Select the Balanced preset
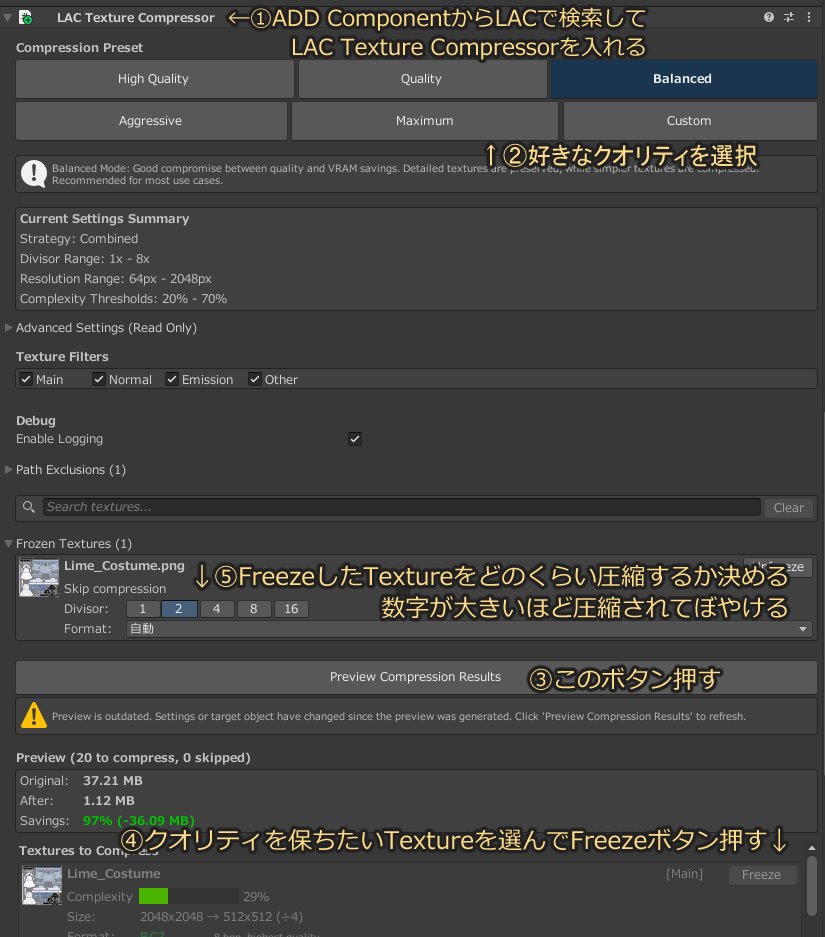Screen dimensions: 825x937 coord(683,79)
